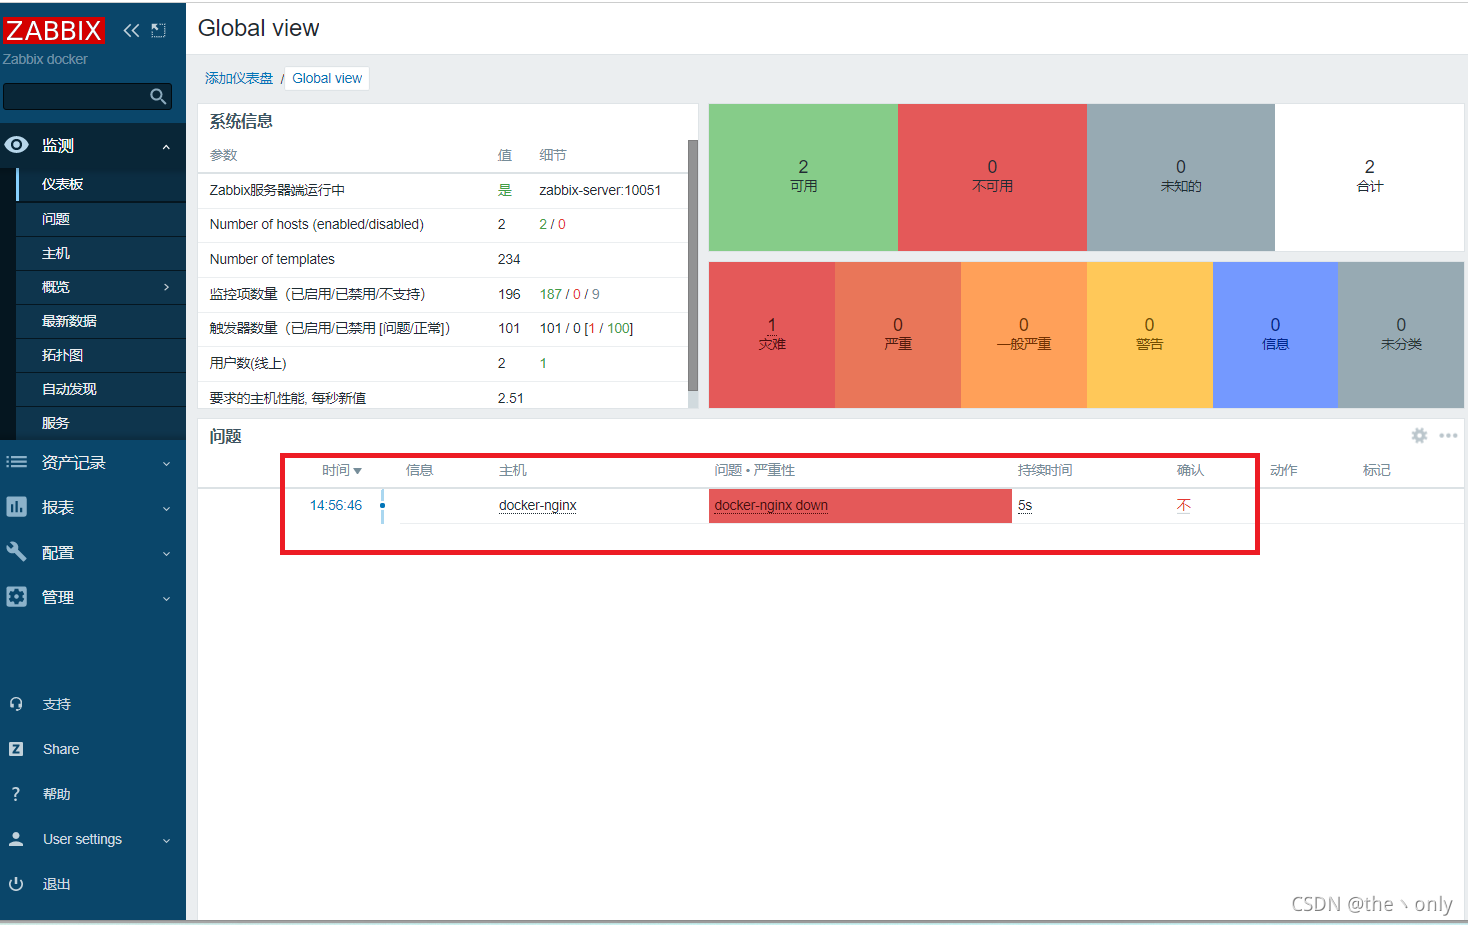Expand the 报表 section chevron

pyautogui.click(x=166, y=509)
